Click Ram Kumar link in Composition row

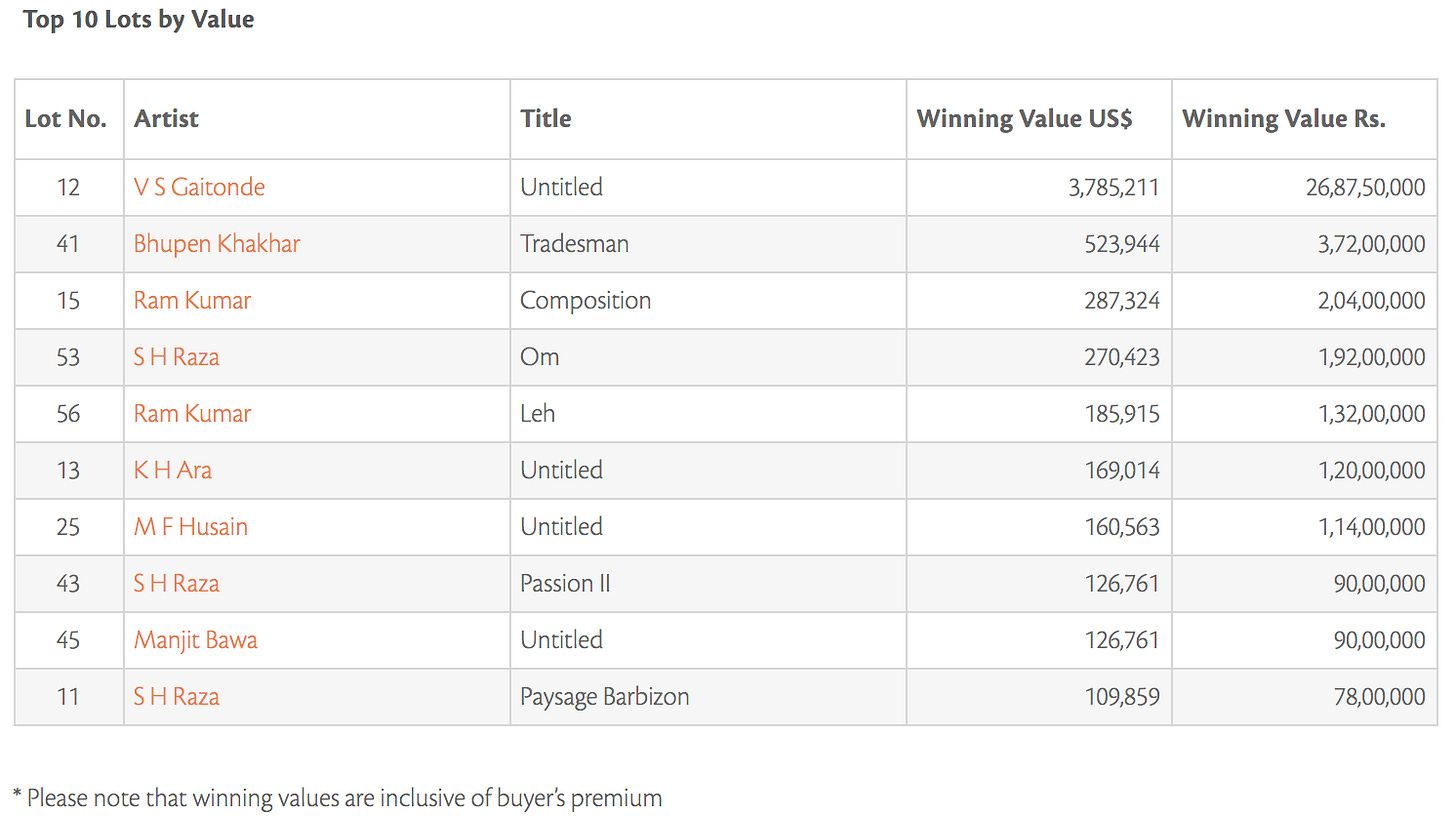[x=192, y=300]
